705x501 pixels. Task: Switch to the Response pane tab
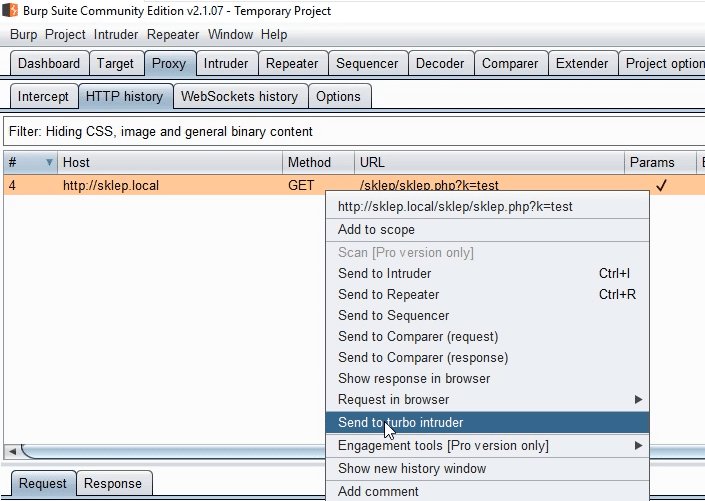click(113, 483)
